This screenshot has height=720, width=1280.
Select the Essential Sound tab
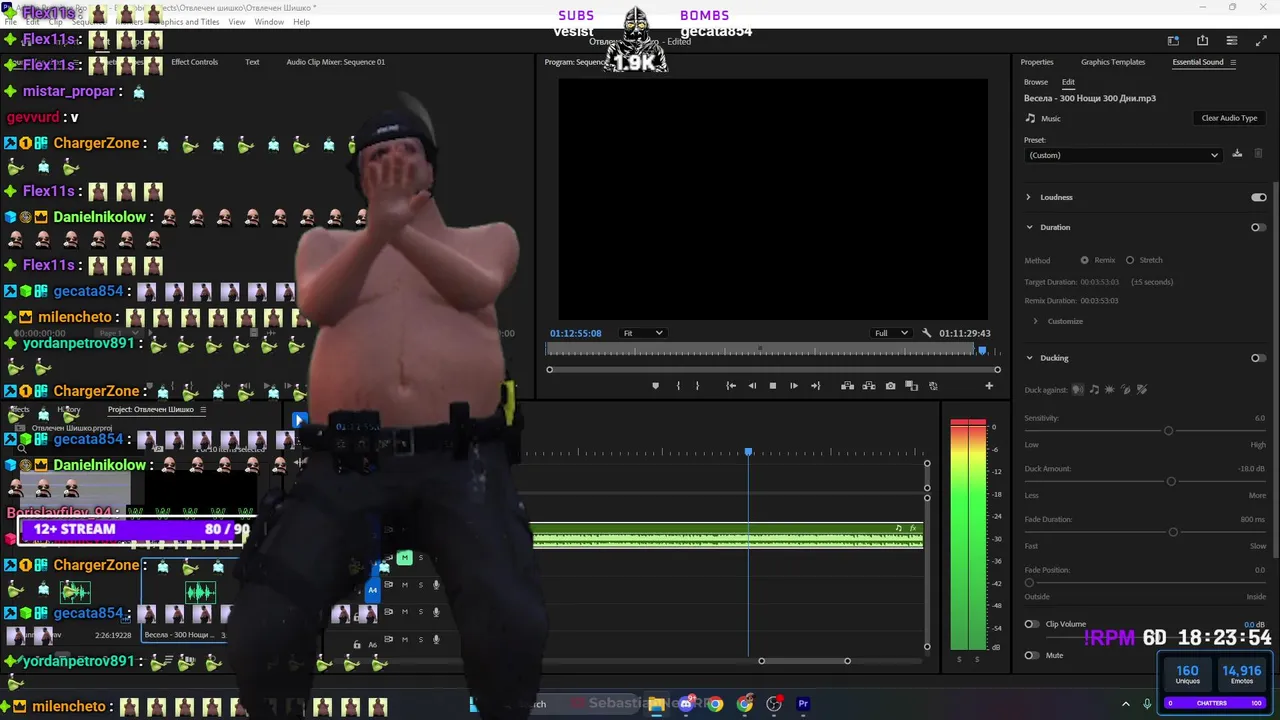click(x=1198, y=62)
